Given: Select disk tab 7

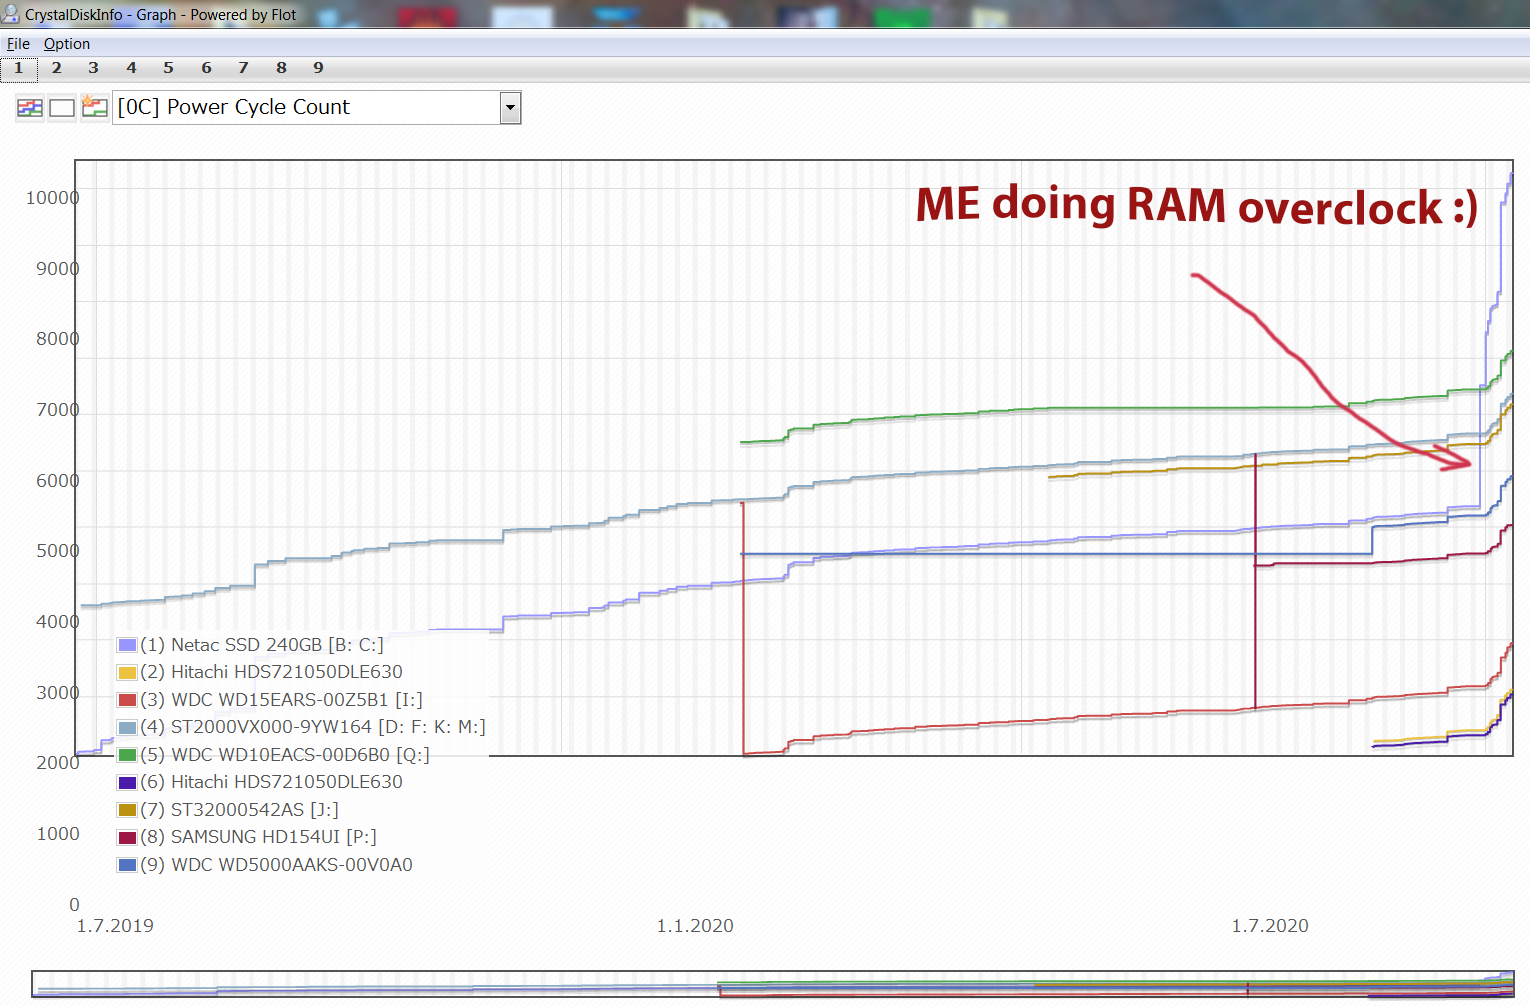Looking at the screenshot, I should coord(244,68).
